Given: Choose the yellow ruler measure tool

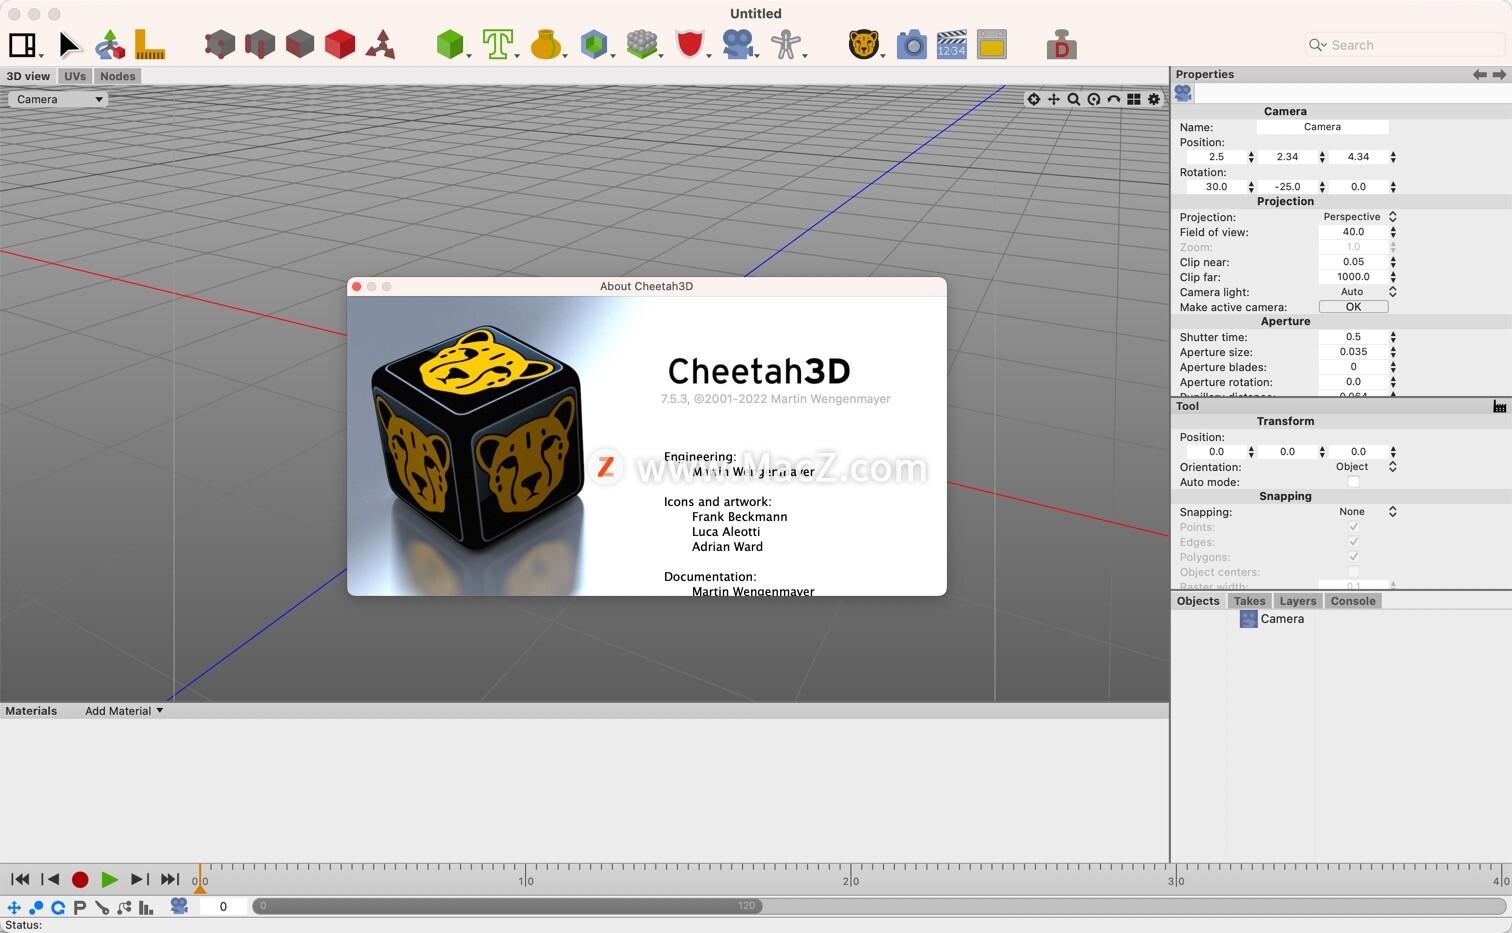Looking at the screenshot, I should [149, 45].
